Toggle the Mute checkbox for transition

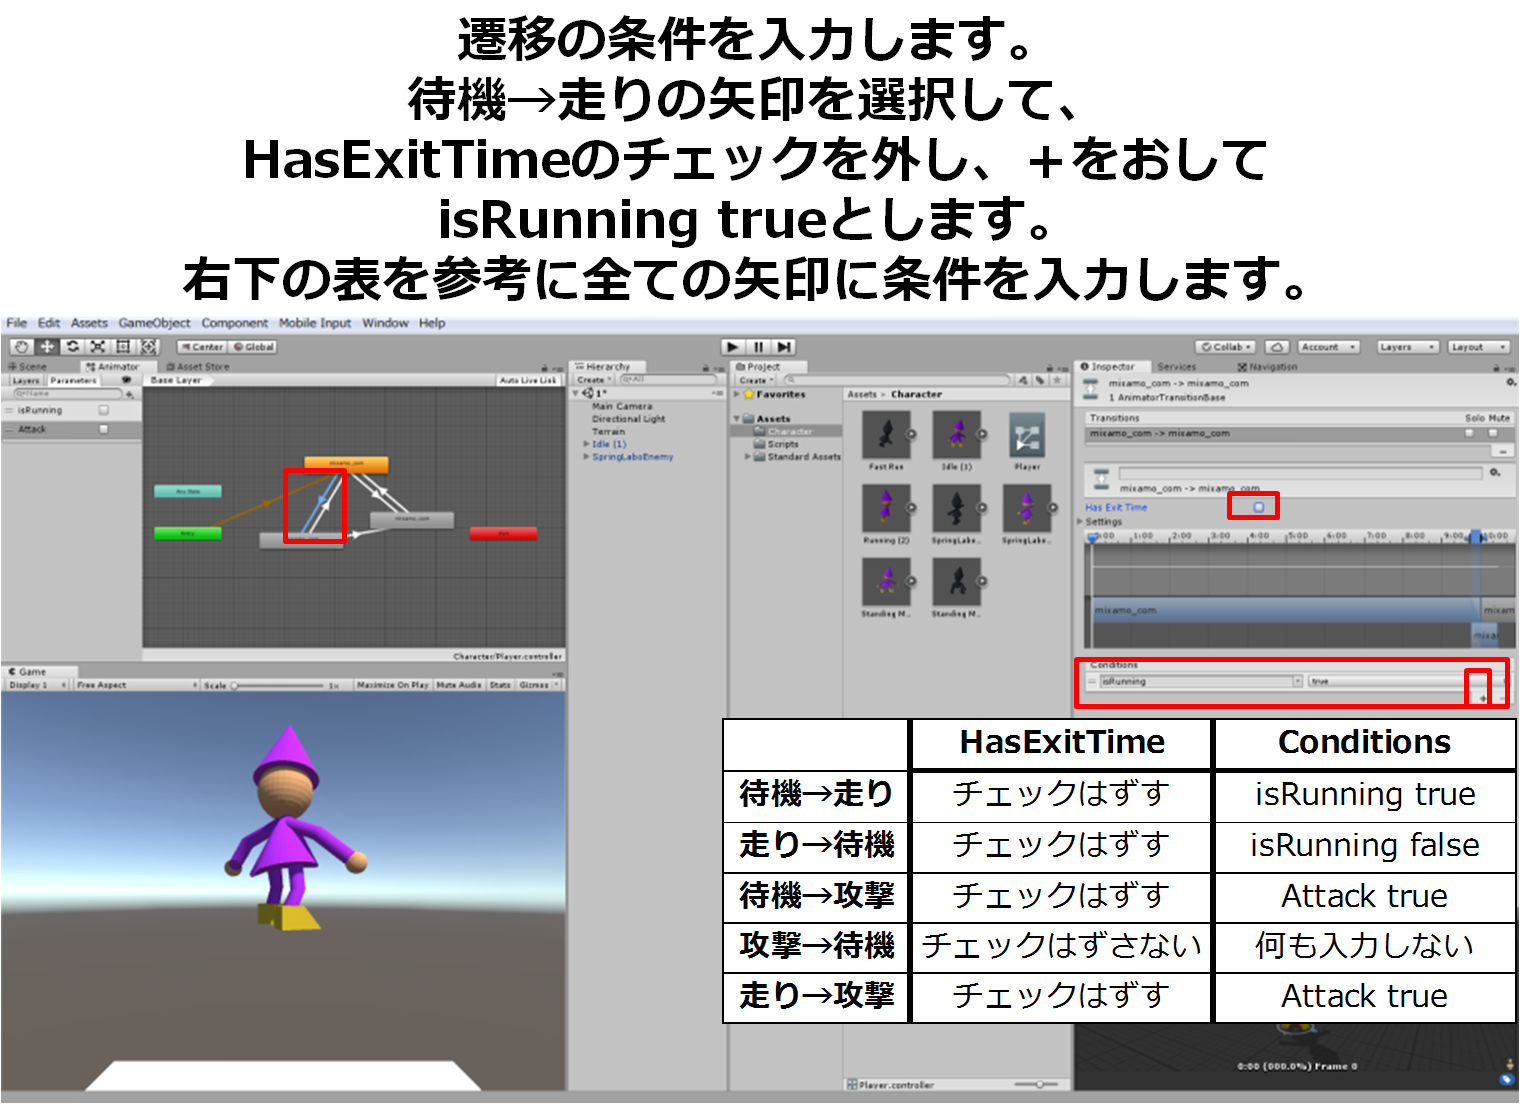click(1493, 433)
